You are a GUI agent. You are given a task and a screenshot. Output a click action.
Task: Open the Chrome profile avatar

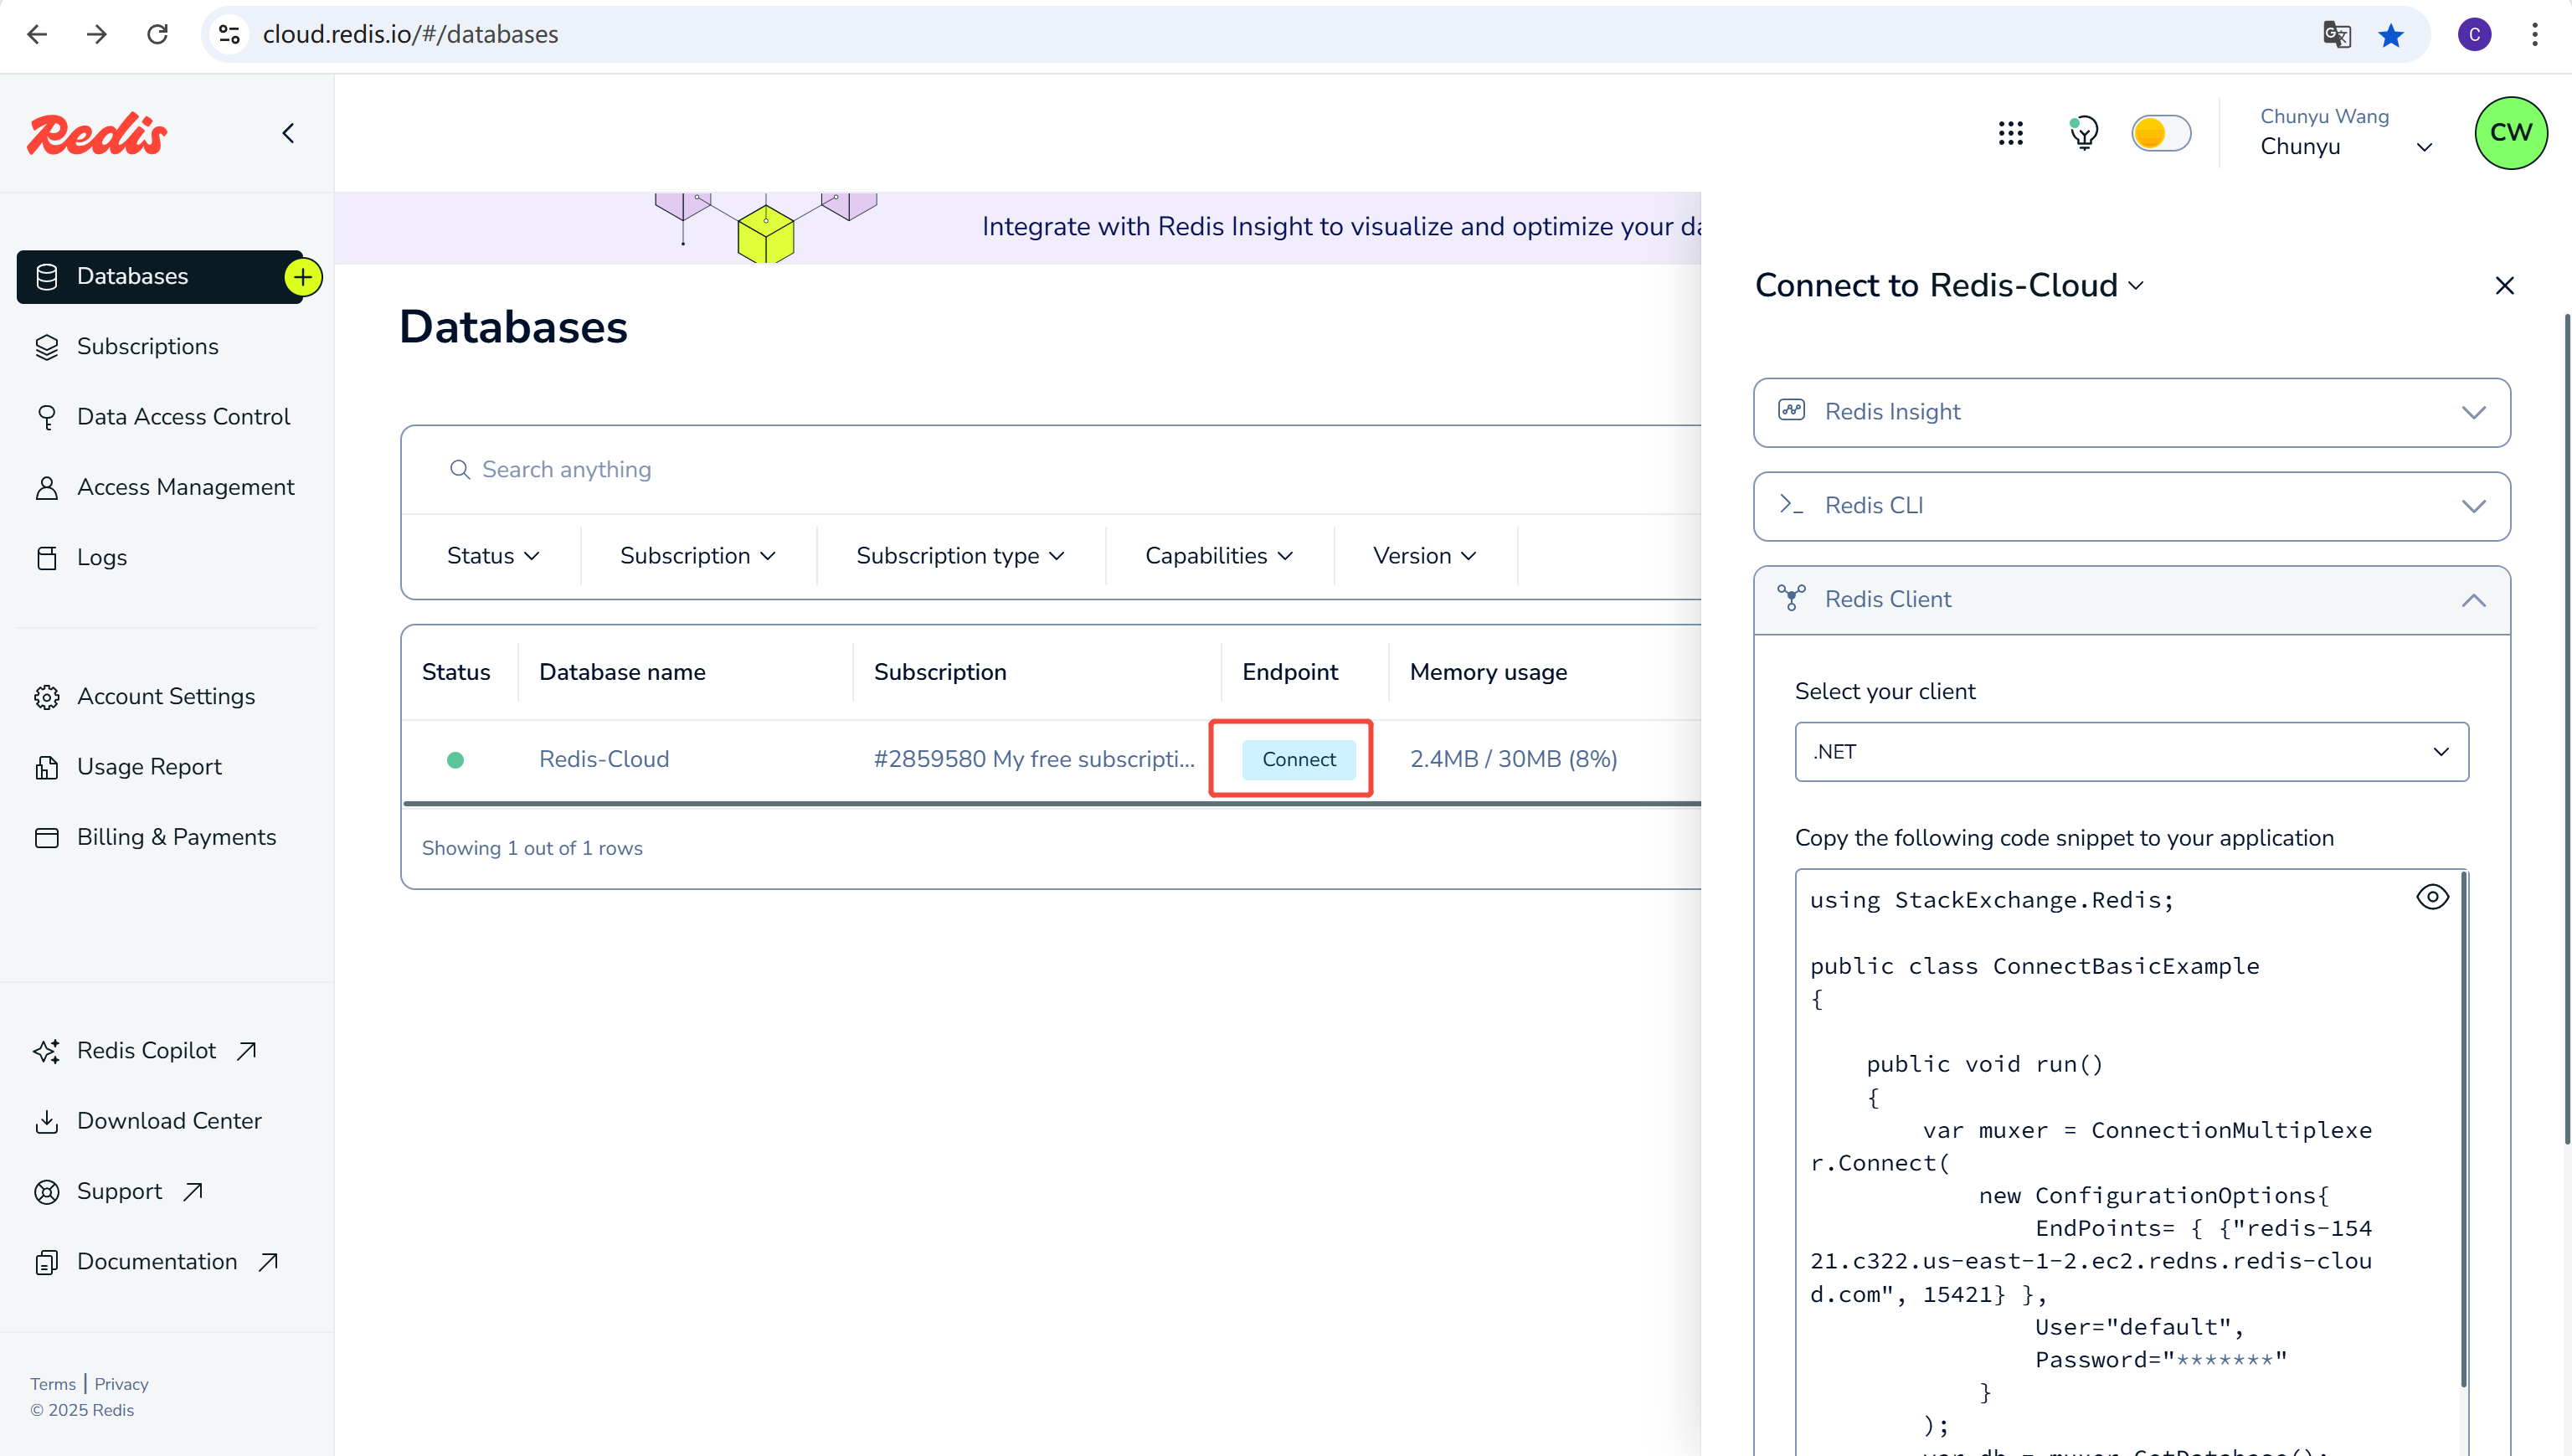2475,35
